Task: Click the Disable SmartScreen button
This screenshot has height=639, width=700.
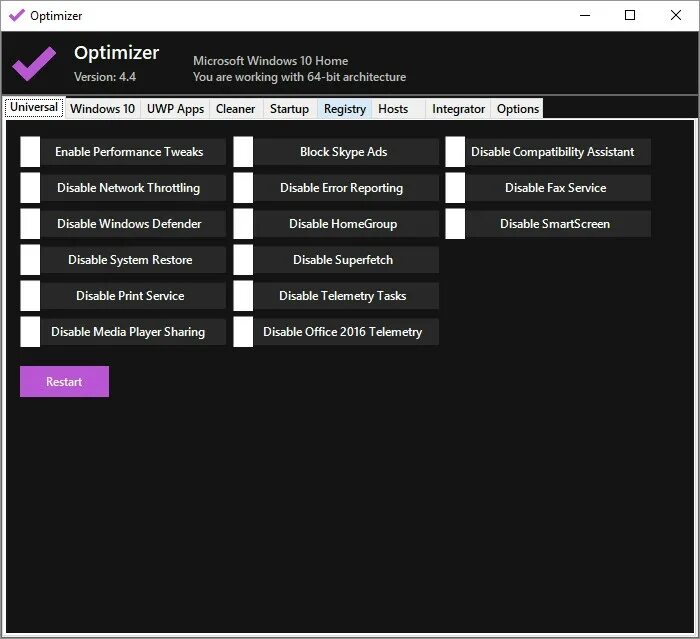Action: pos(558,224)
